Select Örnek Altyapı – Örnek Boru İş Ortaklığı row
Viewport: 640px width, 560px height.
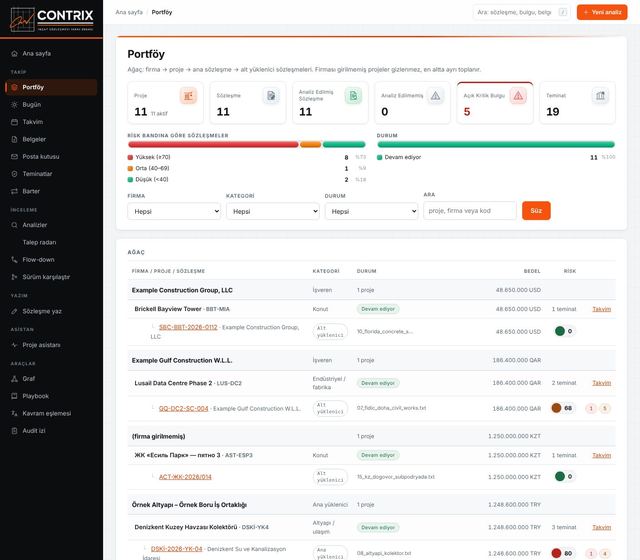pos(371,505)
